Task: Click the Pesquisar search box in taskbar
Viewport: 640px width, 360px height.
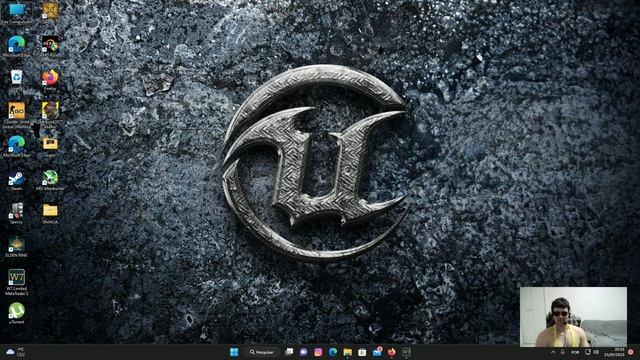Action: click(x=262, y=352)
